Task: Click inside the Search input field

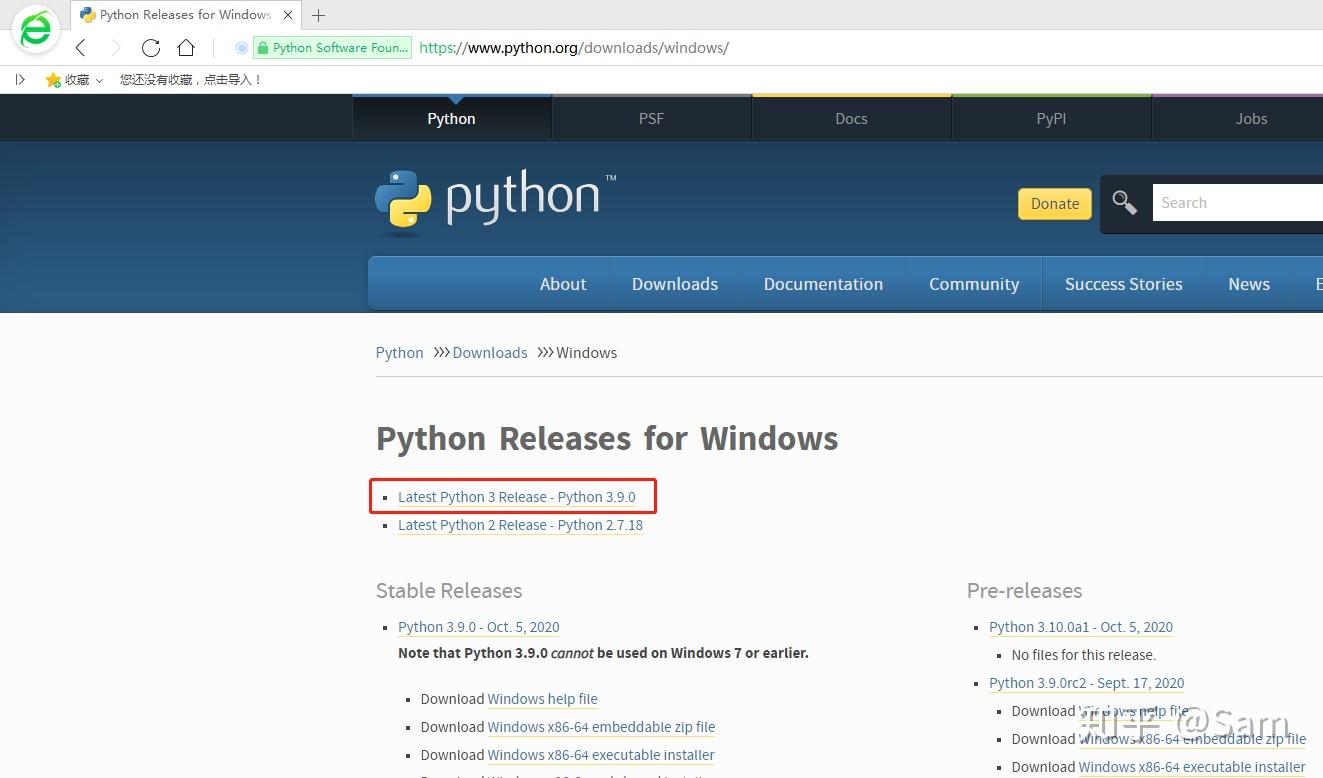Action: pos(1230,202)
